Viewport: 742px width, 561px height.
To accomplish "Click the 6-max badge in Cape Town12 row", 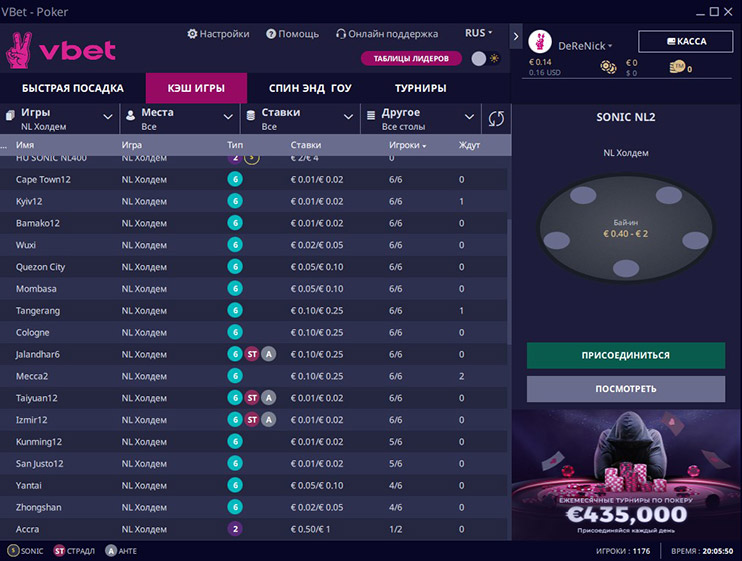I will coord(235,179).
